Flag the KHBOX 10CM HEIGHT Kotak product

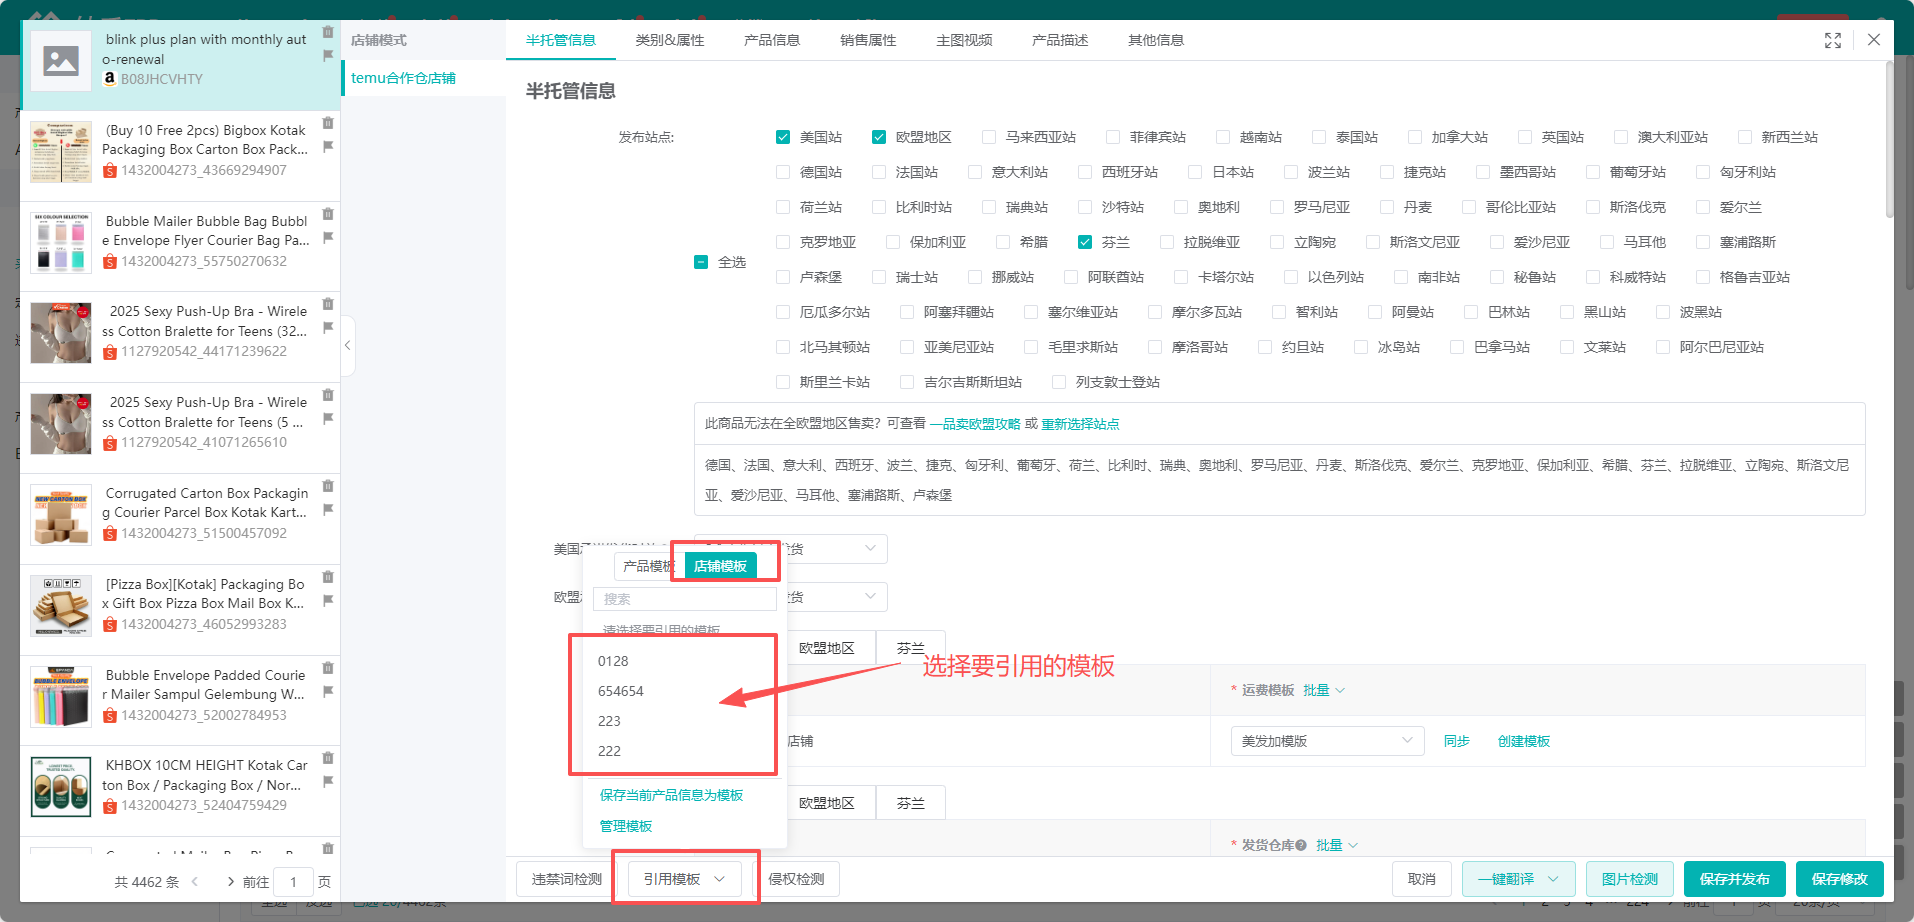(328, 782)
